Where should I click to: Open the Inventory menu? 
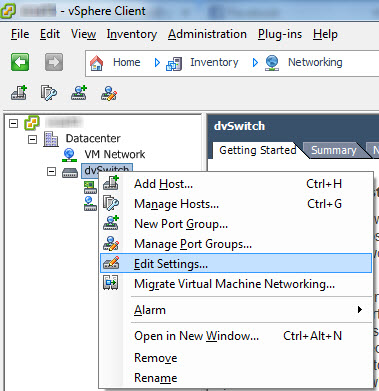pyautogui.click(x=132, y=34)
